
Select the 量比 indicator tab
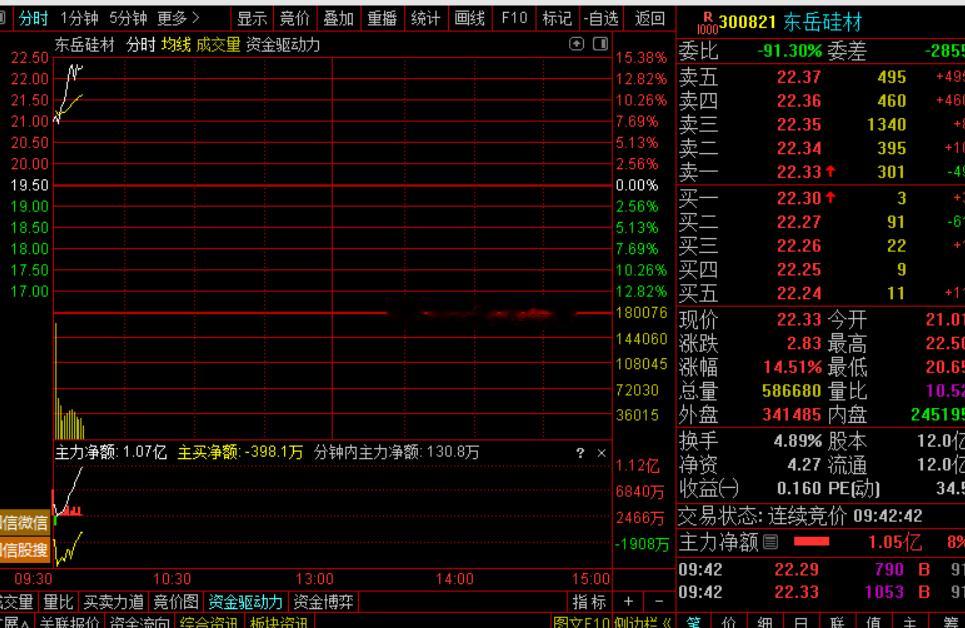(x=58, y=602)
